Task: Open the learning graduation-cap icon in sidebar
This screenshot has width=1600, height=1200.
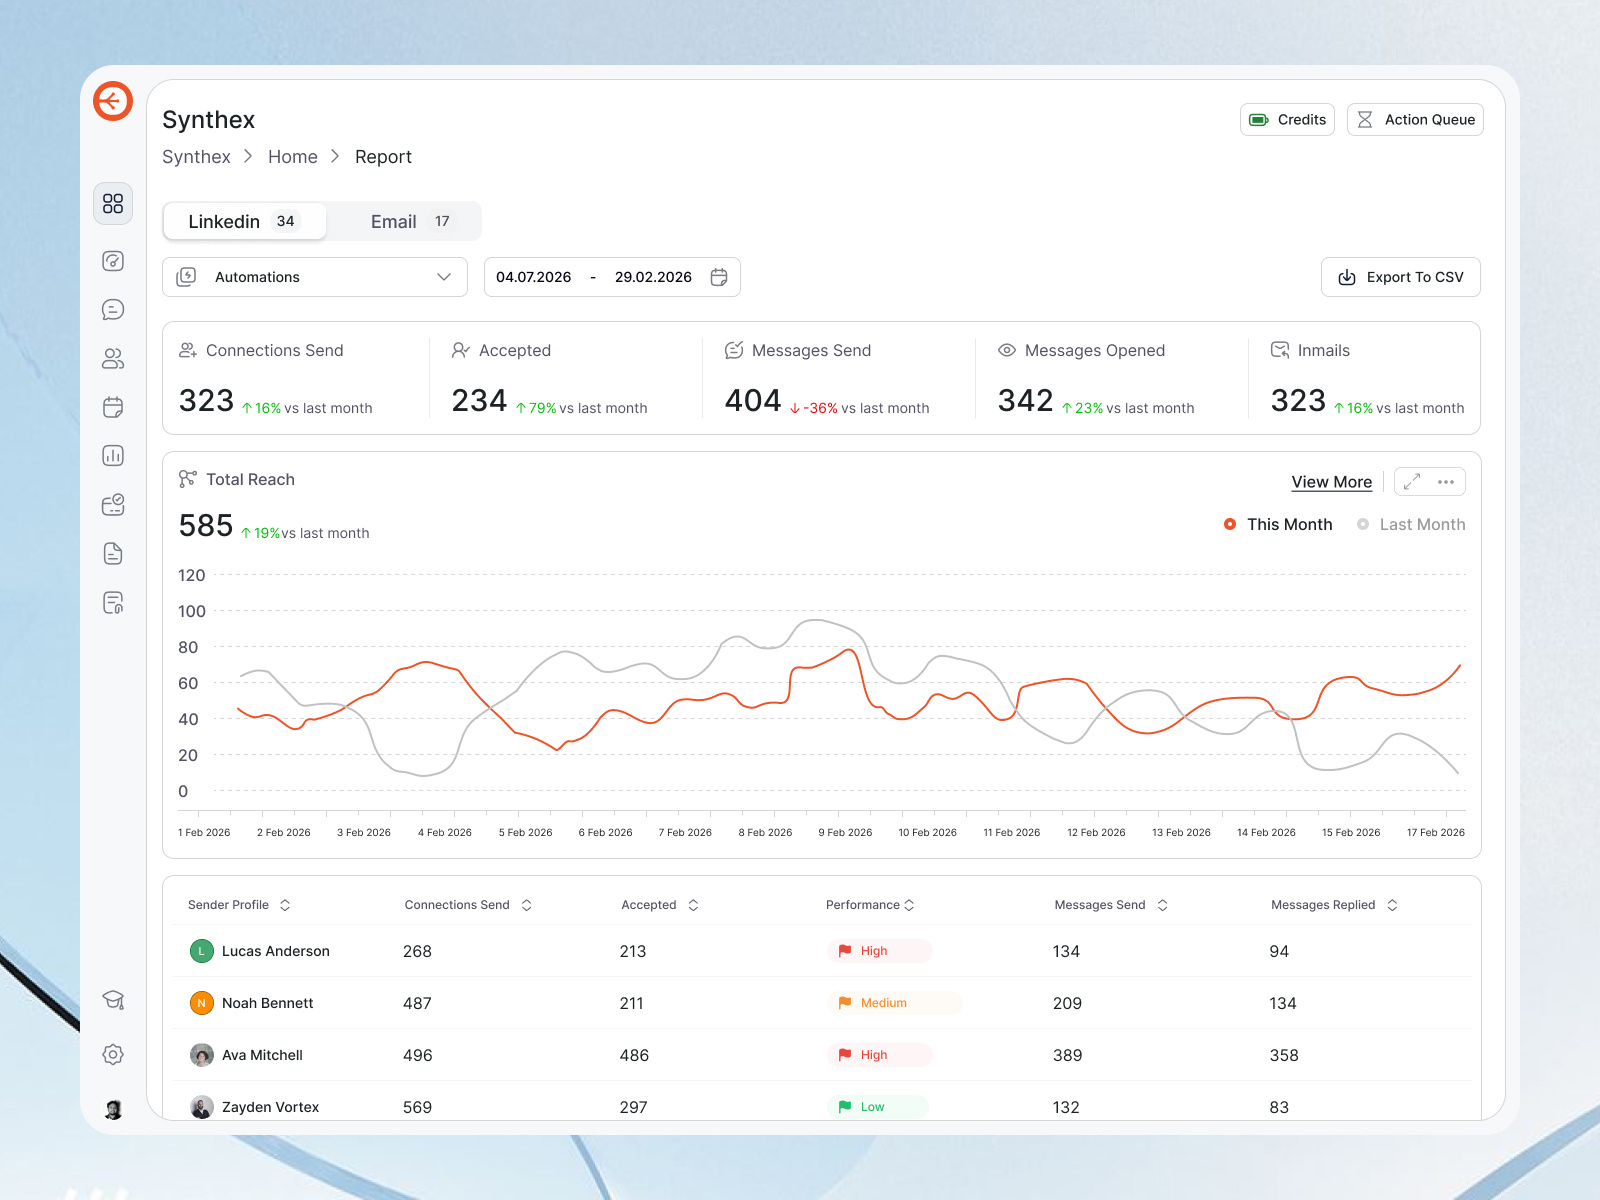Action: point(113,1000)
